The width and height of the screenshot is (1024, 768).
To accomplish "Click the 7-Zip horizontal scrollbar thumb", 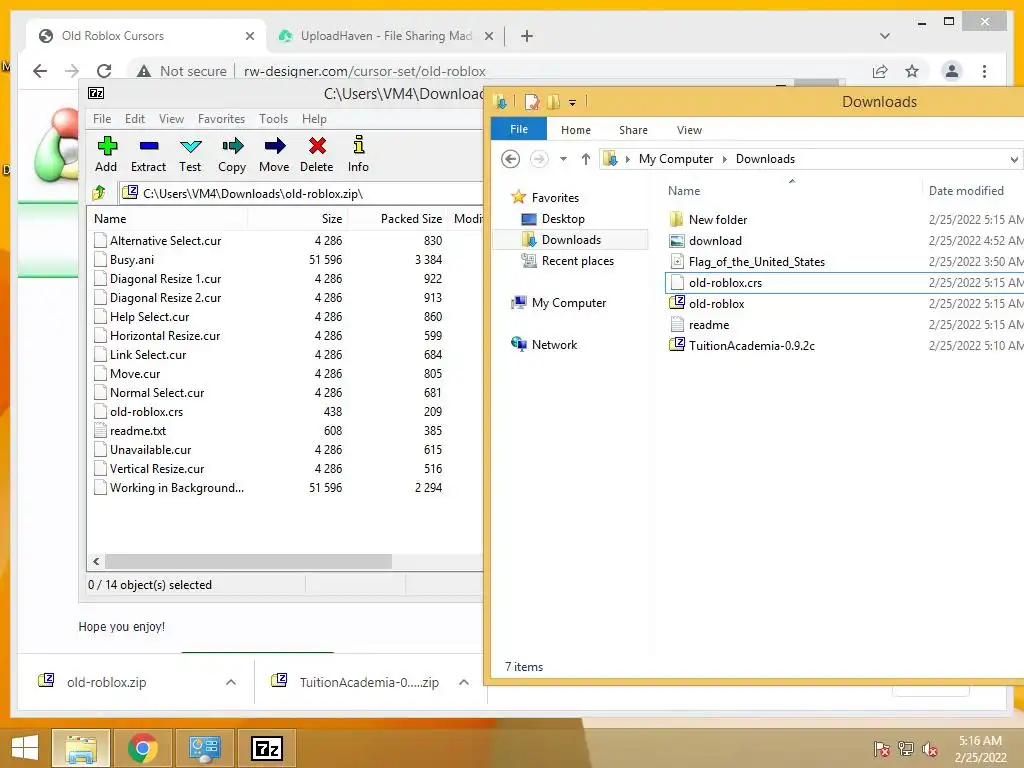I will coord(248,562).
